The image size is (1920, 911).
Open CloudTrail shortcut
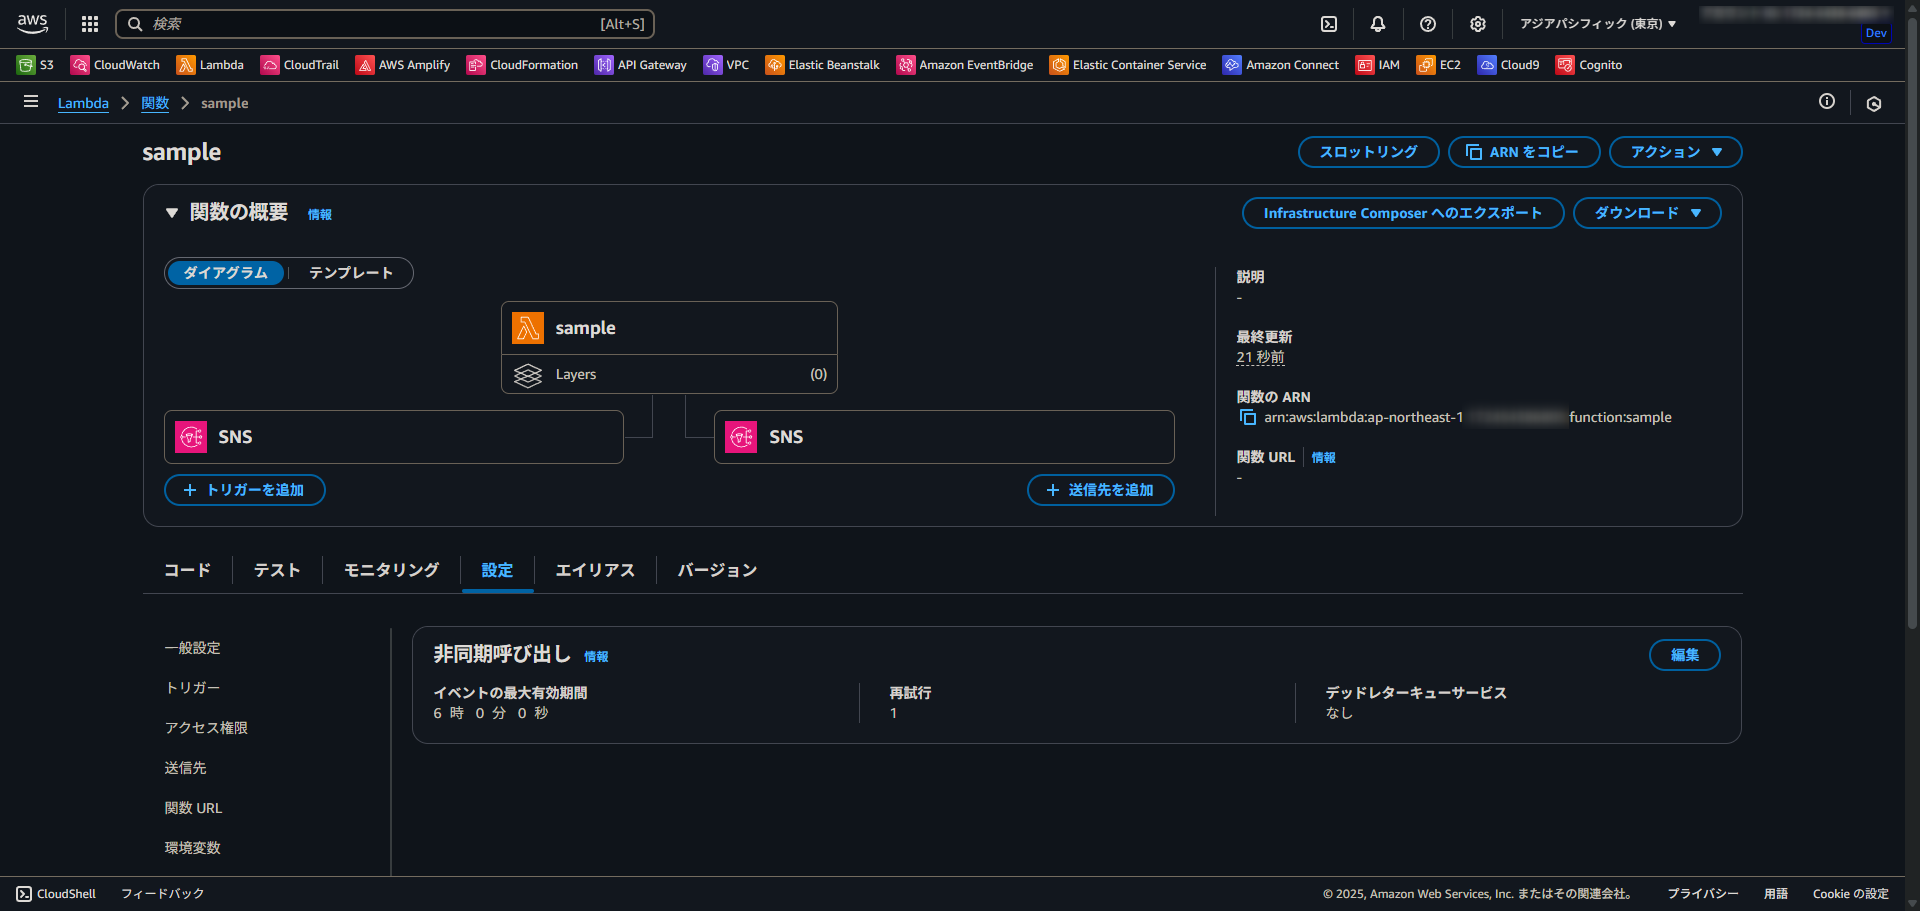point(300,65)
